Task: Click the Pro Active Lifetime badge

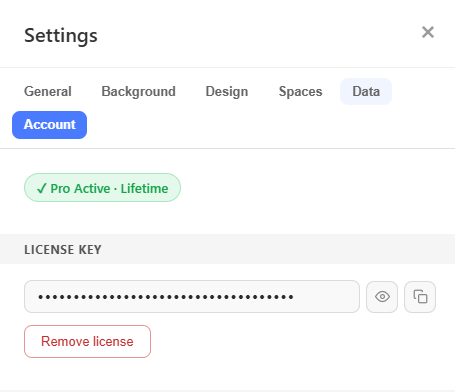Action: click(102, 188)
